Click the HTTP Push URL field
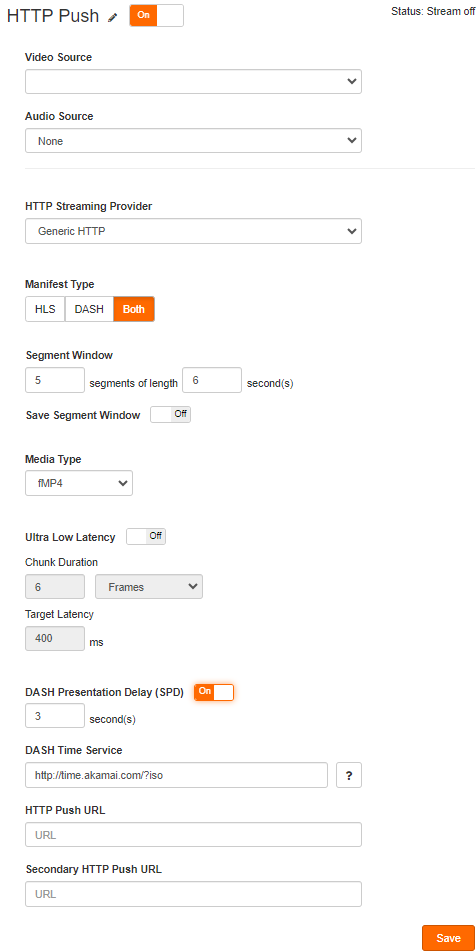Viewport: 476px width, 951px height. 193,835
